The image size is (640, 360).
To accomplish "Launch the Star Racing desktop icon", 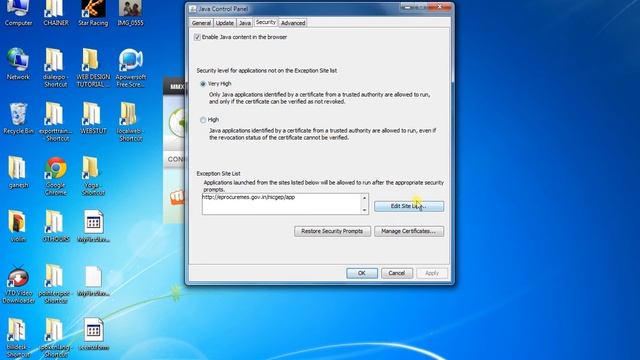I will pos(93,13).
